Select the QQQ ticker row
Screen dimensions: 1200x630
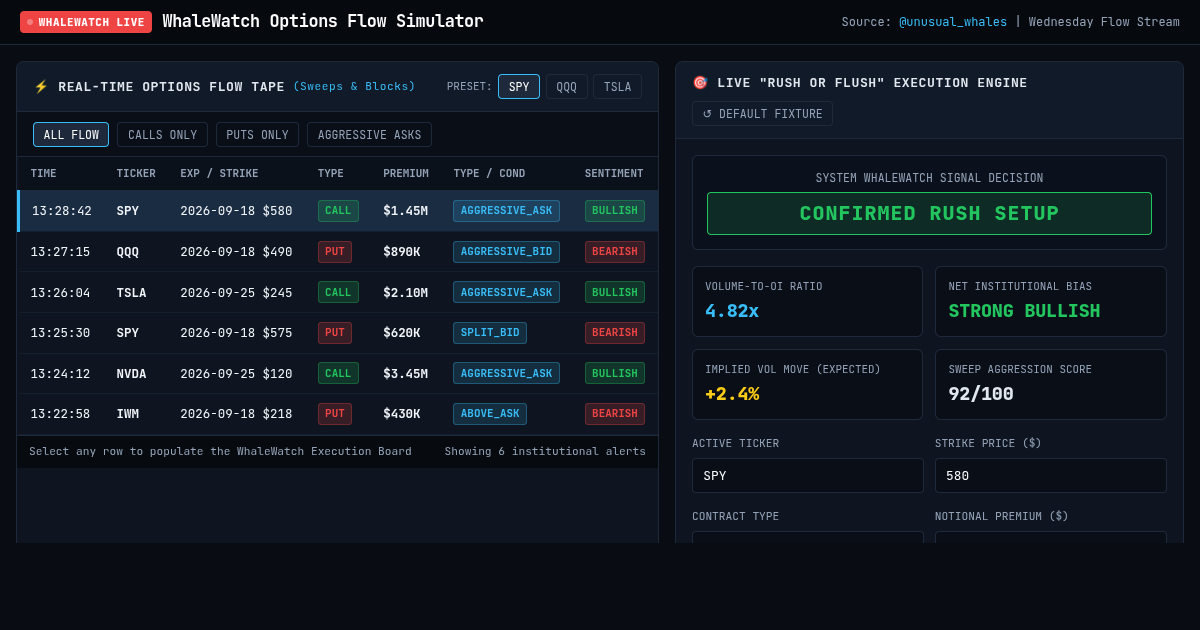point(338,252)
